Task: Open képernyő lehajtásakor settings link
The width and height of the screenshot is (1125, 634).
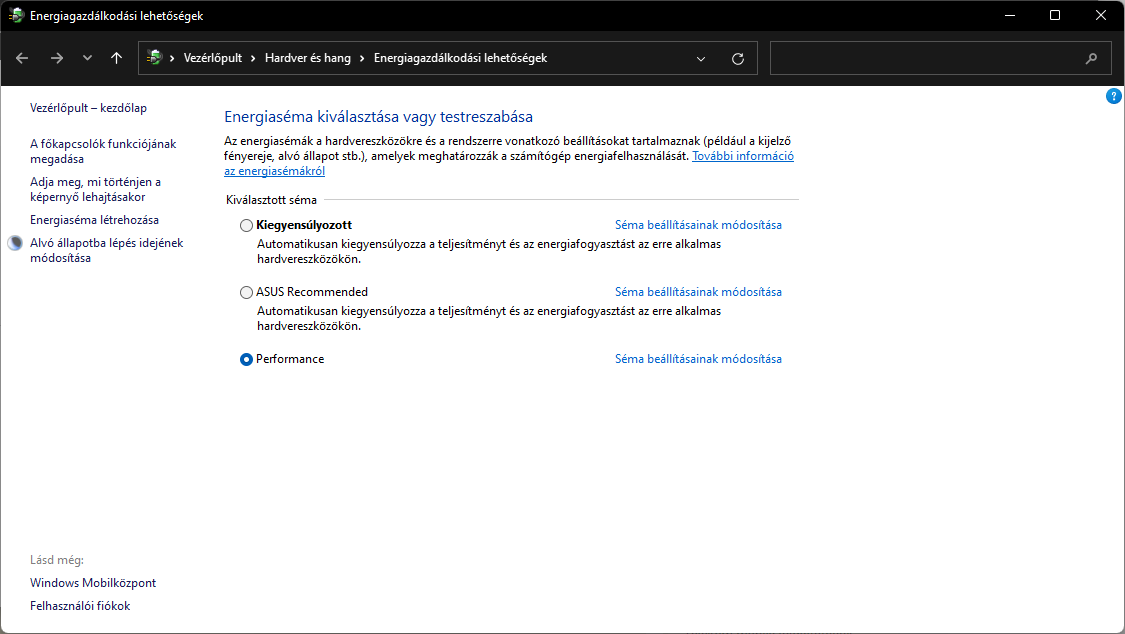Action: tap(95, 189)
